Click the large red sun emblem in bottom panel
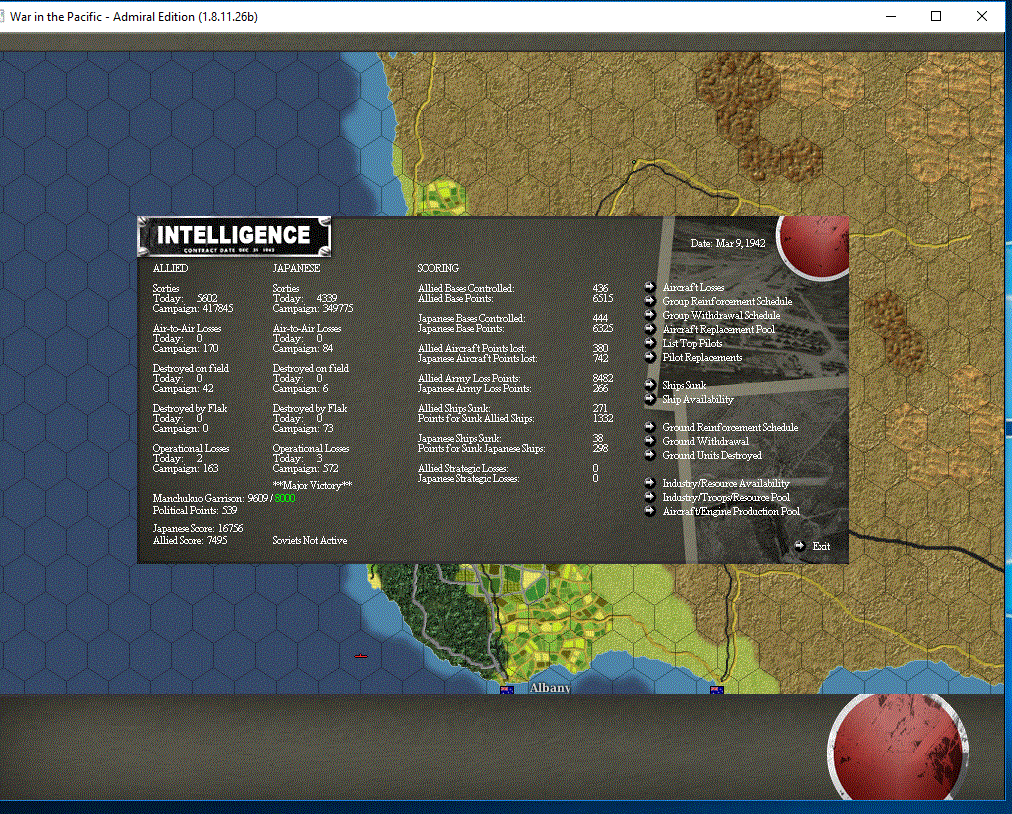Image resolution: width=1012 pixels, height=814 pixels. click(898, 747)
